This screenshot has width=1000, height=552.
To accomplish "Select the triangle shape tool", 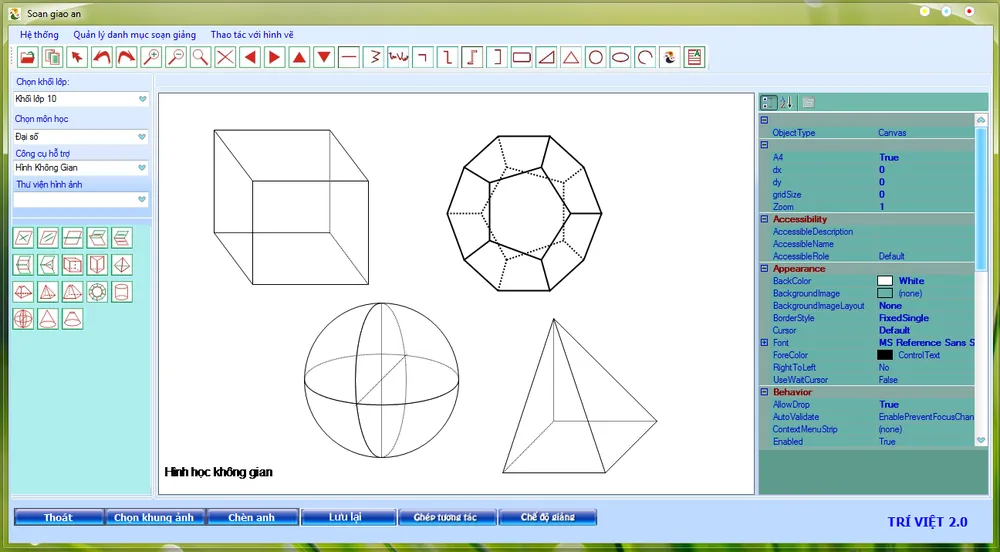I will point(570,57).
